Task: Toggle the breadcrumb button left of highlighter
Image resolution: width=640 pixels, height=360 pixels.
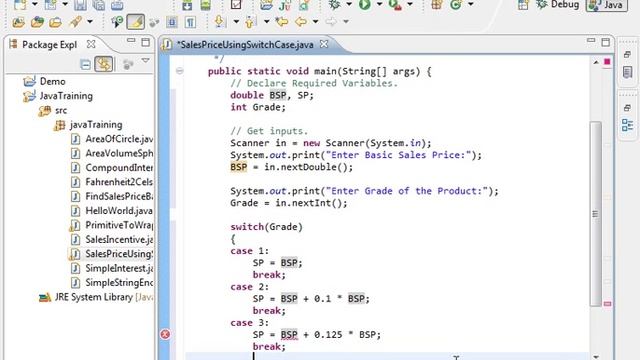Action: pos(117,22)
